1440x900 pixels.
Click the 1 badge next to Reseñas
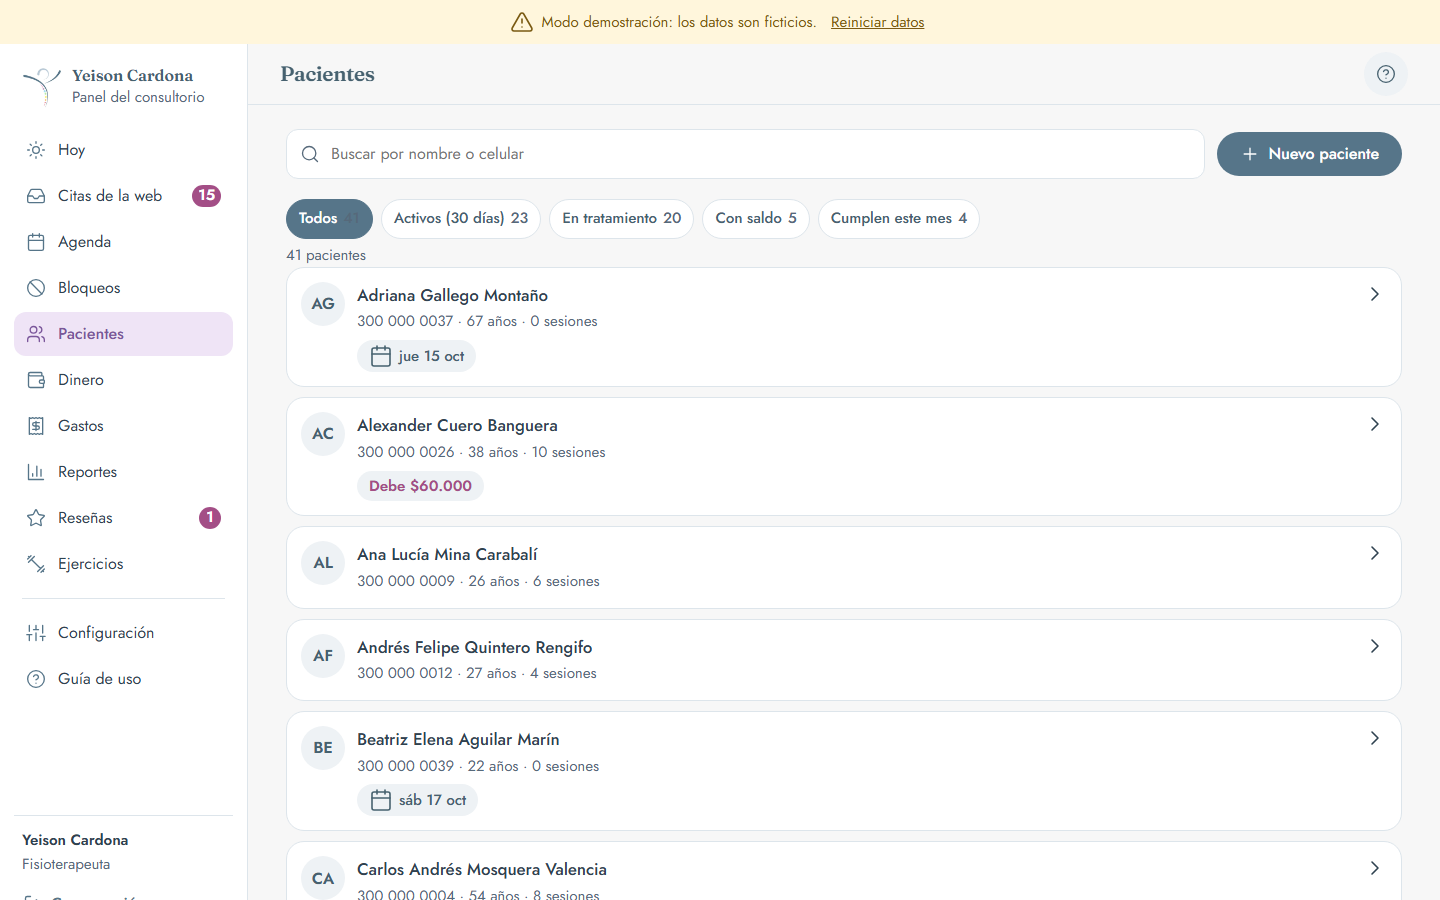point(210,518)
